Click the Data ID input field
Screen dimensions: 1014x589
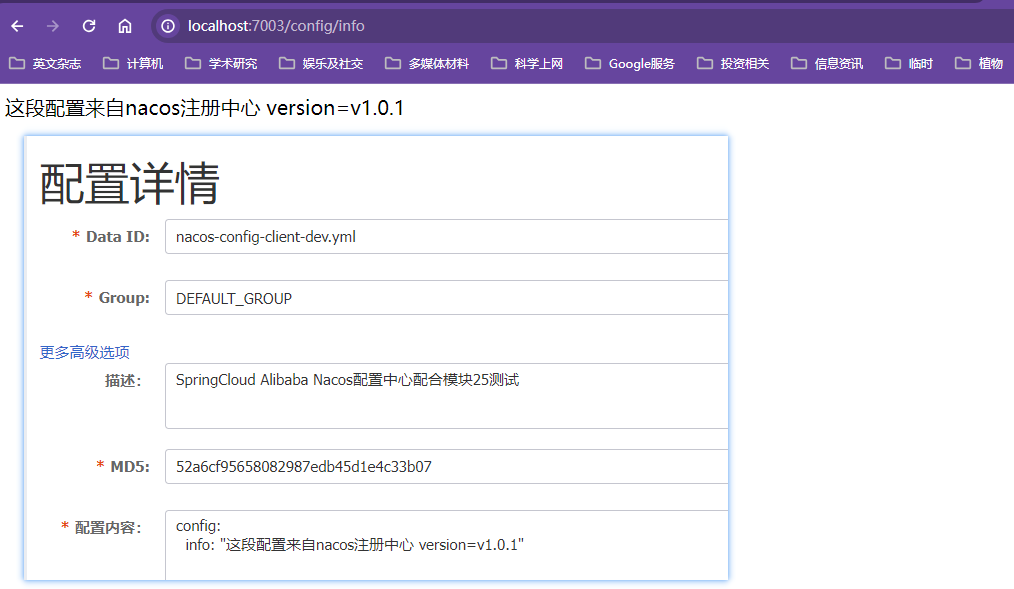tap(446, 237)
